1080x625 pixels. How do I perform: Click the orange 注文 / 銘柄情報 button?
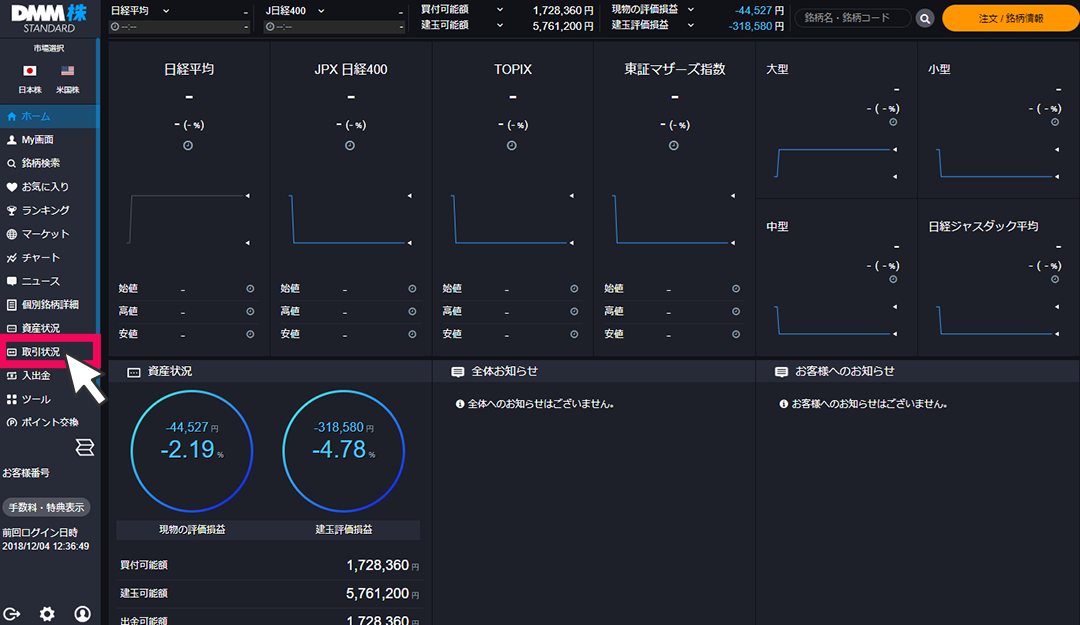coord(1008,18)
